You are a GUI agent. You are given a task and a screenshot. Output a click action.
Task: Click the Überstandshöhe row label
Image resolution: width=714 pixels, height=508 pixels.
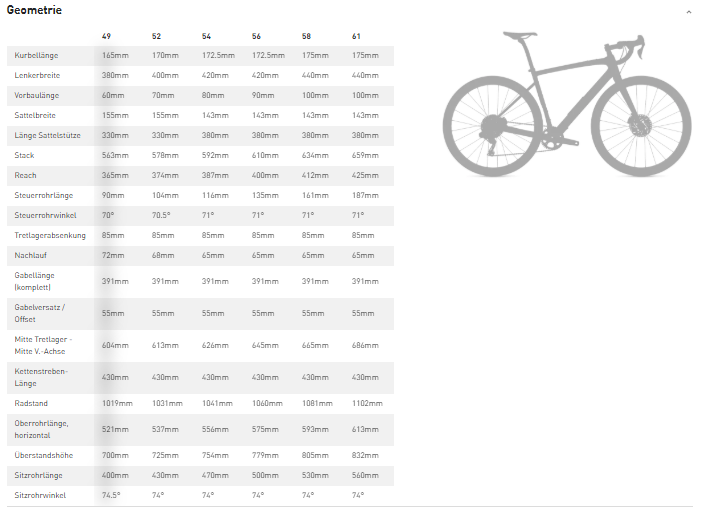click(x=43, y=455)
